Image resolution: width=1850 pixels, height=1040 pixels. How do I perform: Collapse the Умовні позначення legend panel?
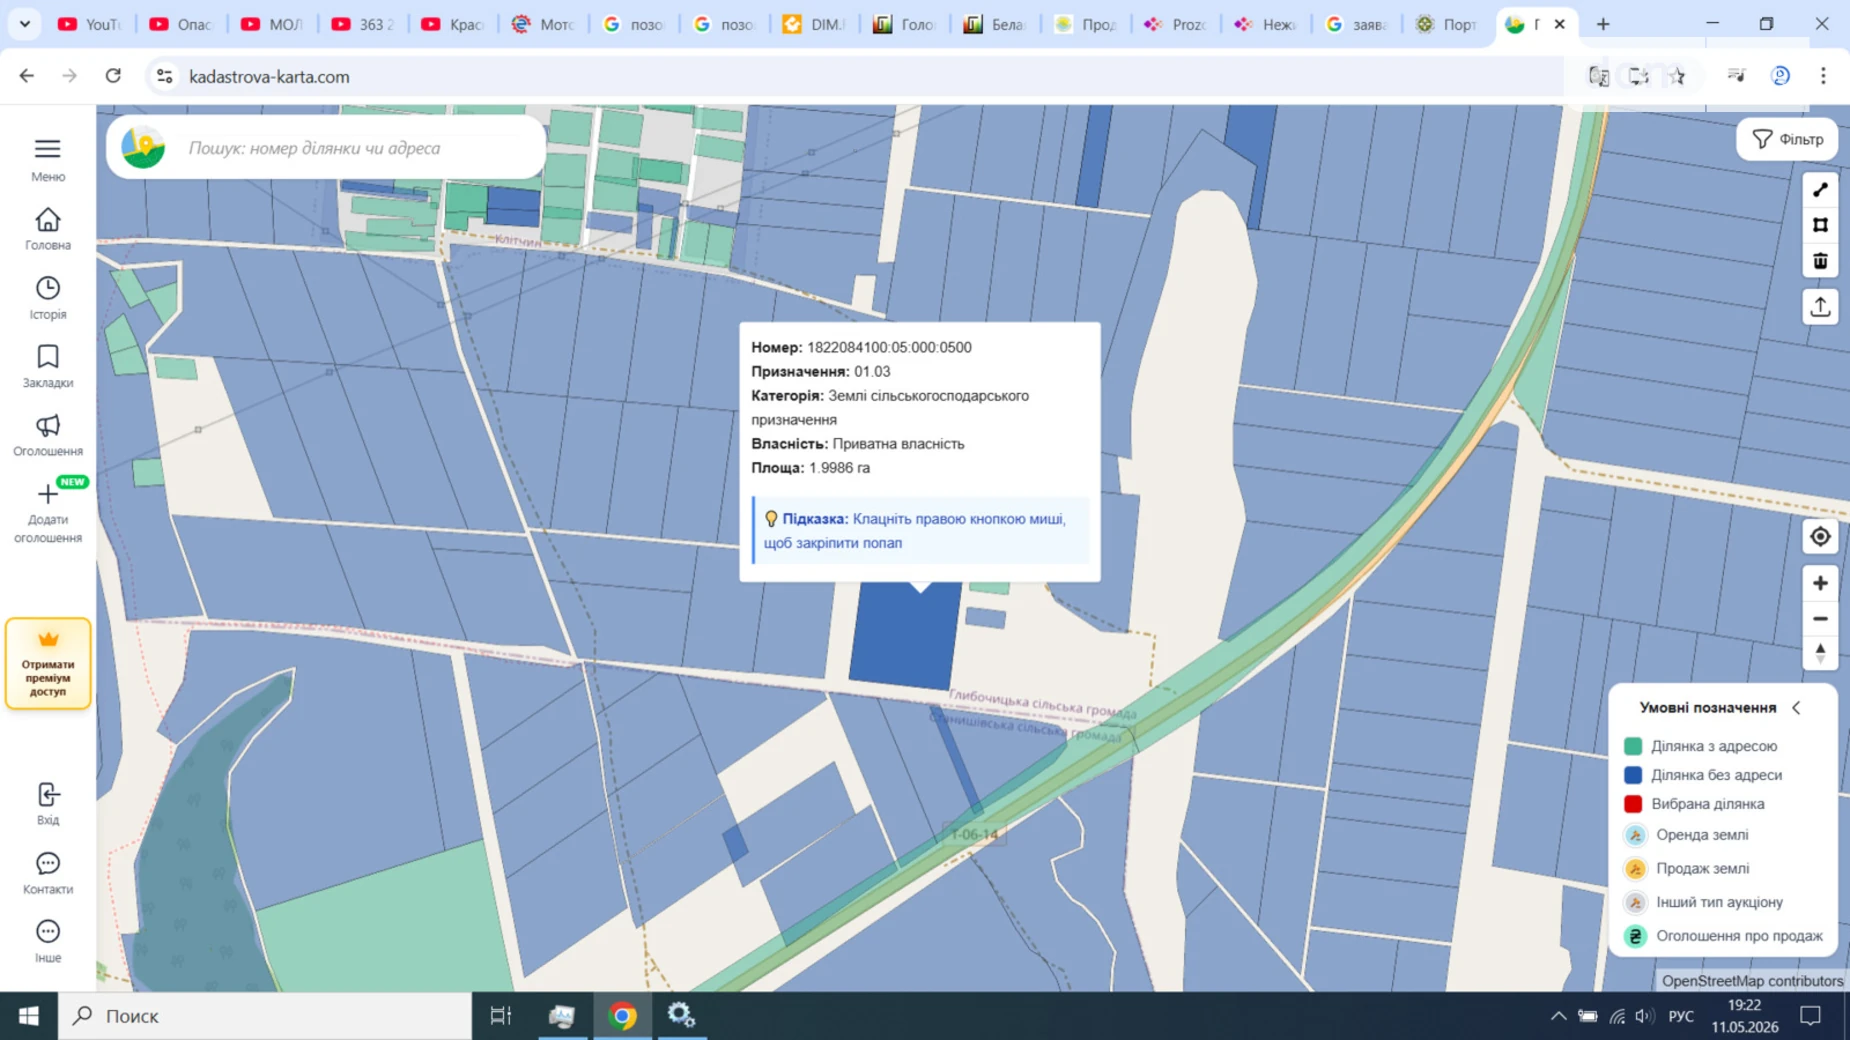1797,708
